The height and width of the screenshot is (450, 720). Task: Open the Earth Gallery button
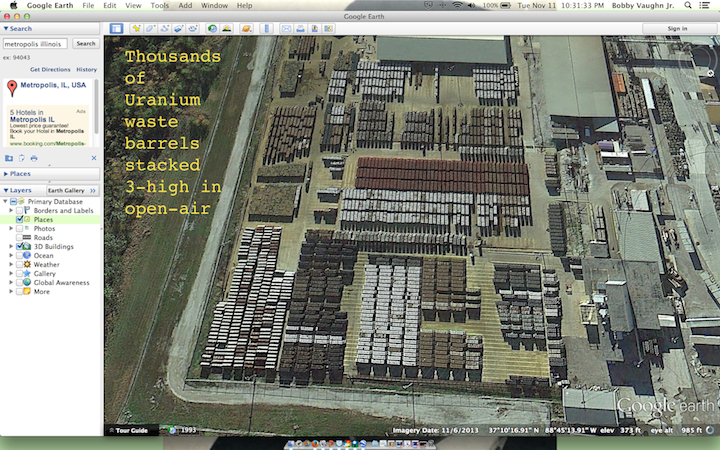pos(72,190)
